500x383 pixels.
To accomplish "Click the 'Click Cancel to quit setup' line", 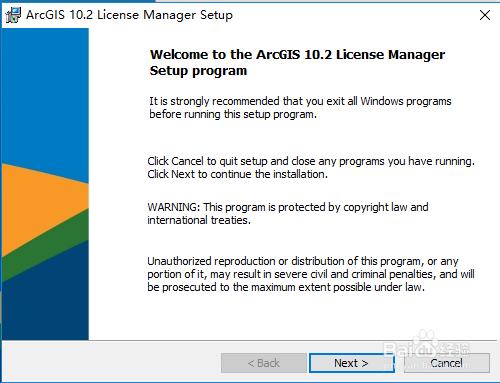I will pyautogui.click(x=311, y=161).
